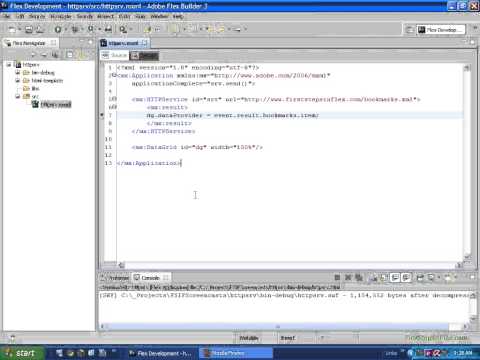Switch the editor to Source mode

115,55
